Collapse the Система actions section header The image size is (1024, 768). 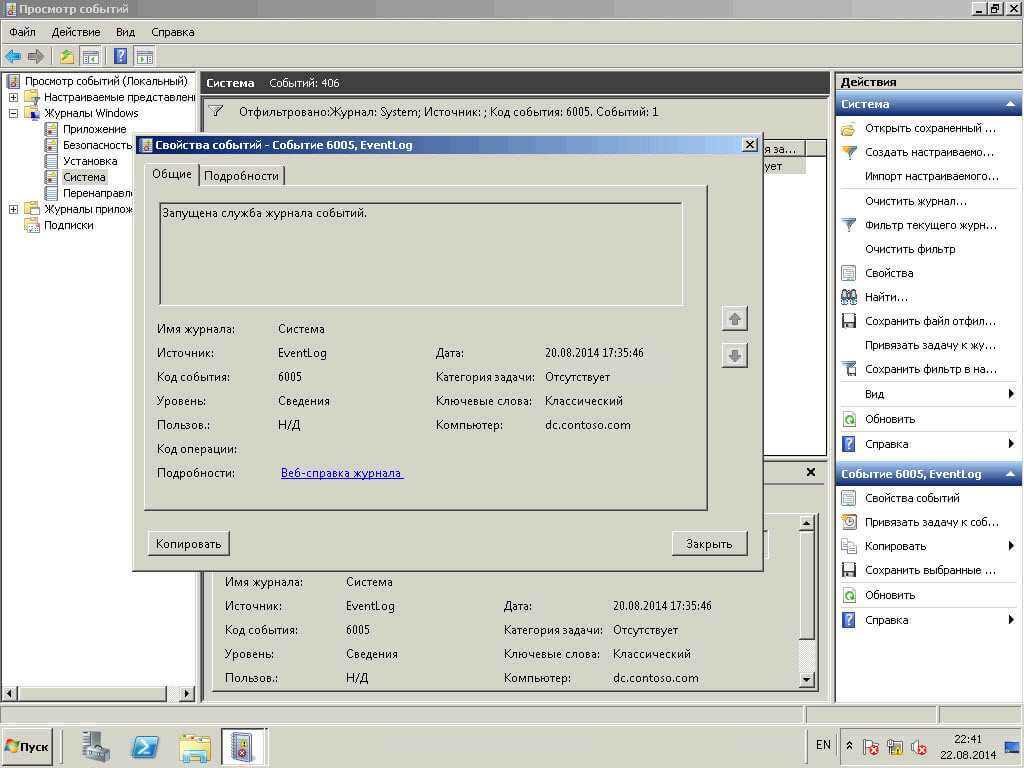point(1011,104)
